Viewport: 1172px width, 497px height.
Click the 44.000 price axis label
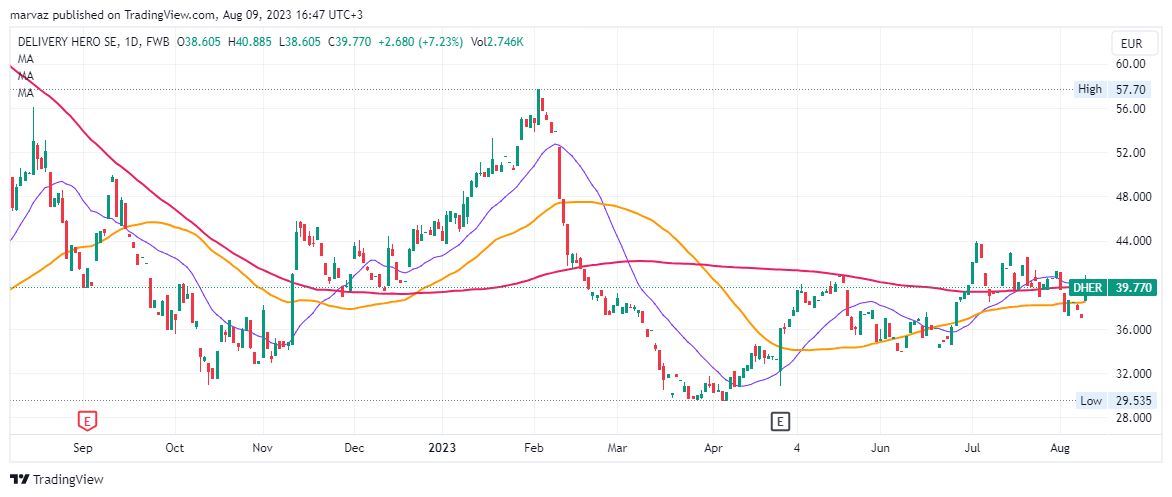(1133, 241)
